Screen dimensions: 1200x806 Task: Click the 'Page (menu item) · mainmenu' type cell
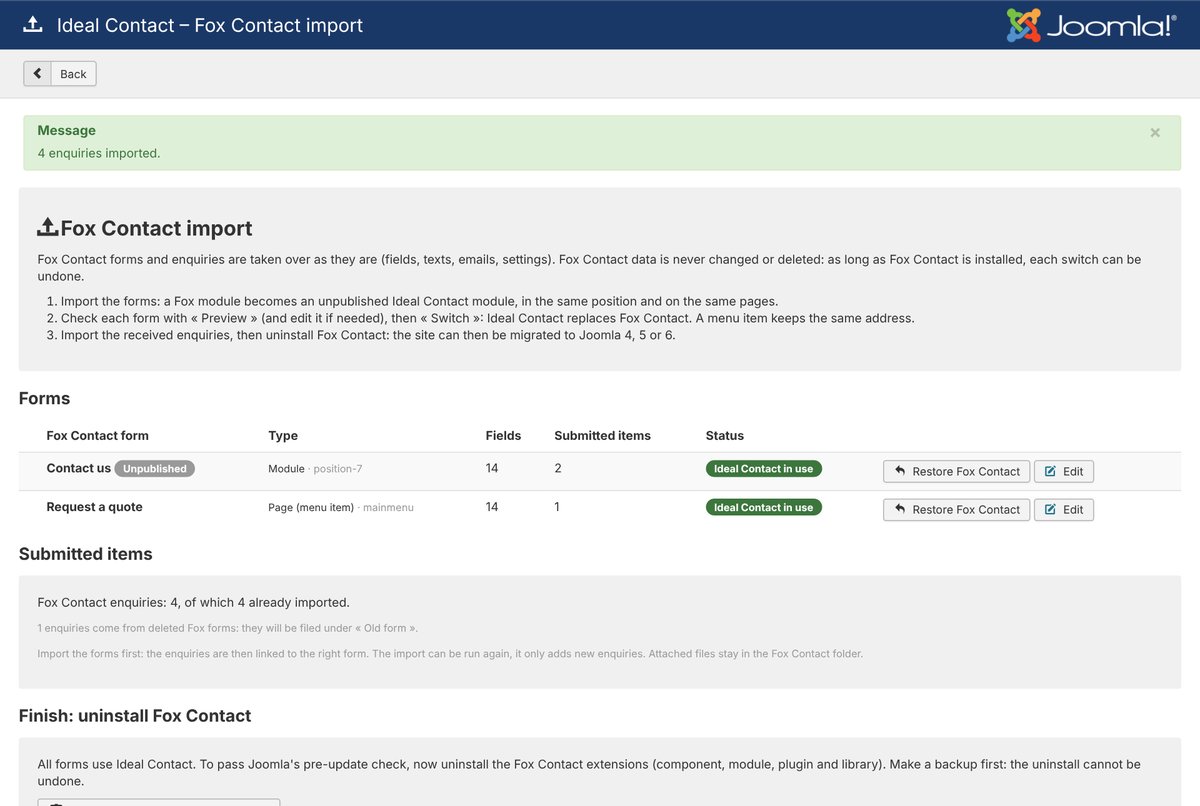340,507
